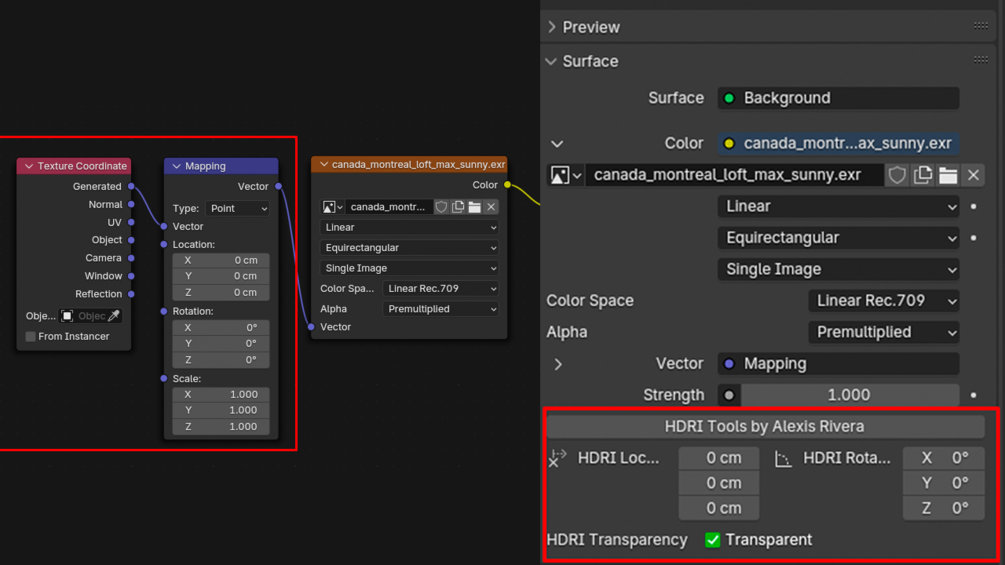This screenshot has height=565, width=1005.
Task: Open the Linear Rec.709 Color Space dropdown in properties
Action: (883, 301)
